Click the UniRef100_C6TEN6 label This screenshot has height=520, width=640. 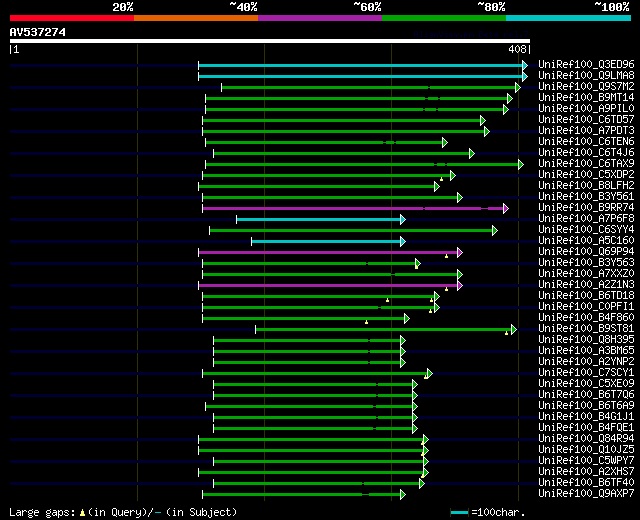click(x=586, y=142)
